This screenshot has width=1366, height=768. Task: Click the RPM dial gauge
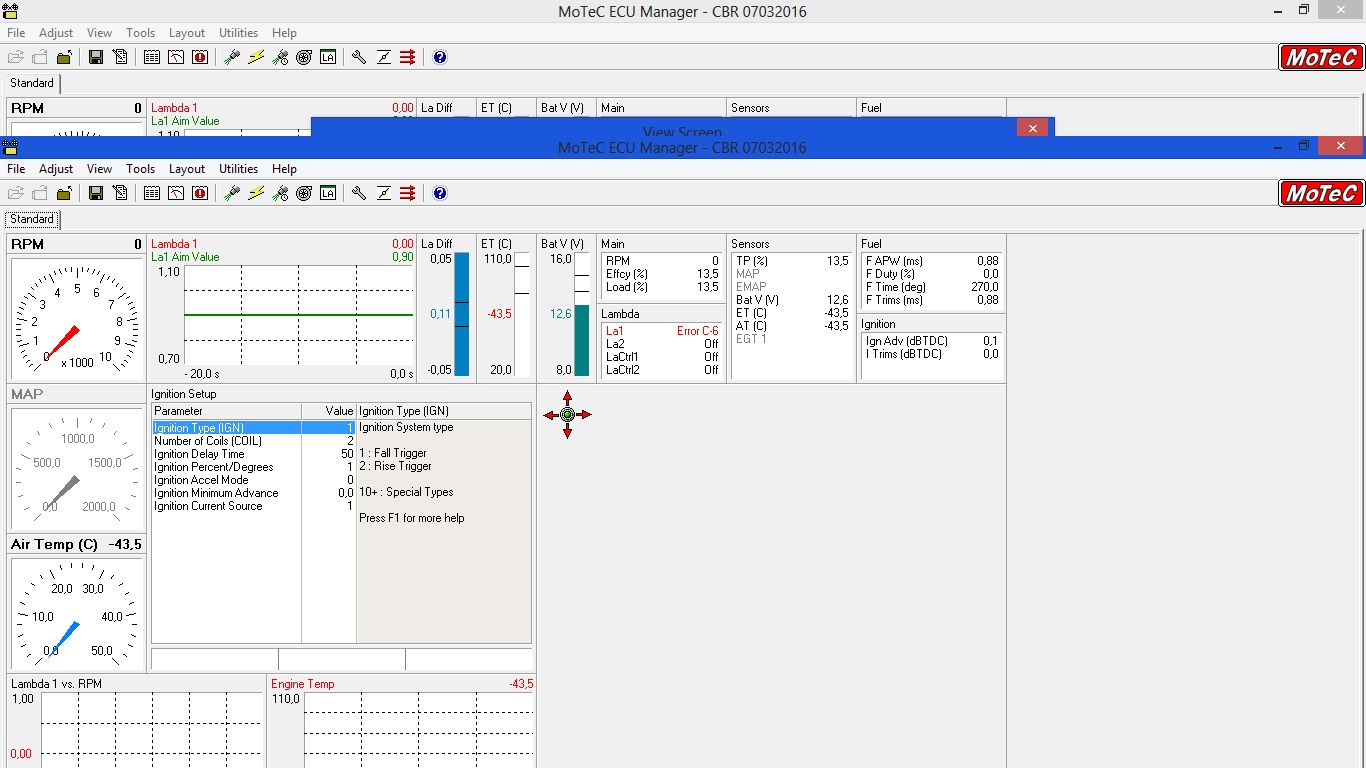(77, 319)
